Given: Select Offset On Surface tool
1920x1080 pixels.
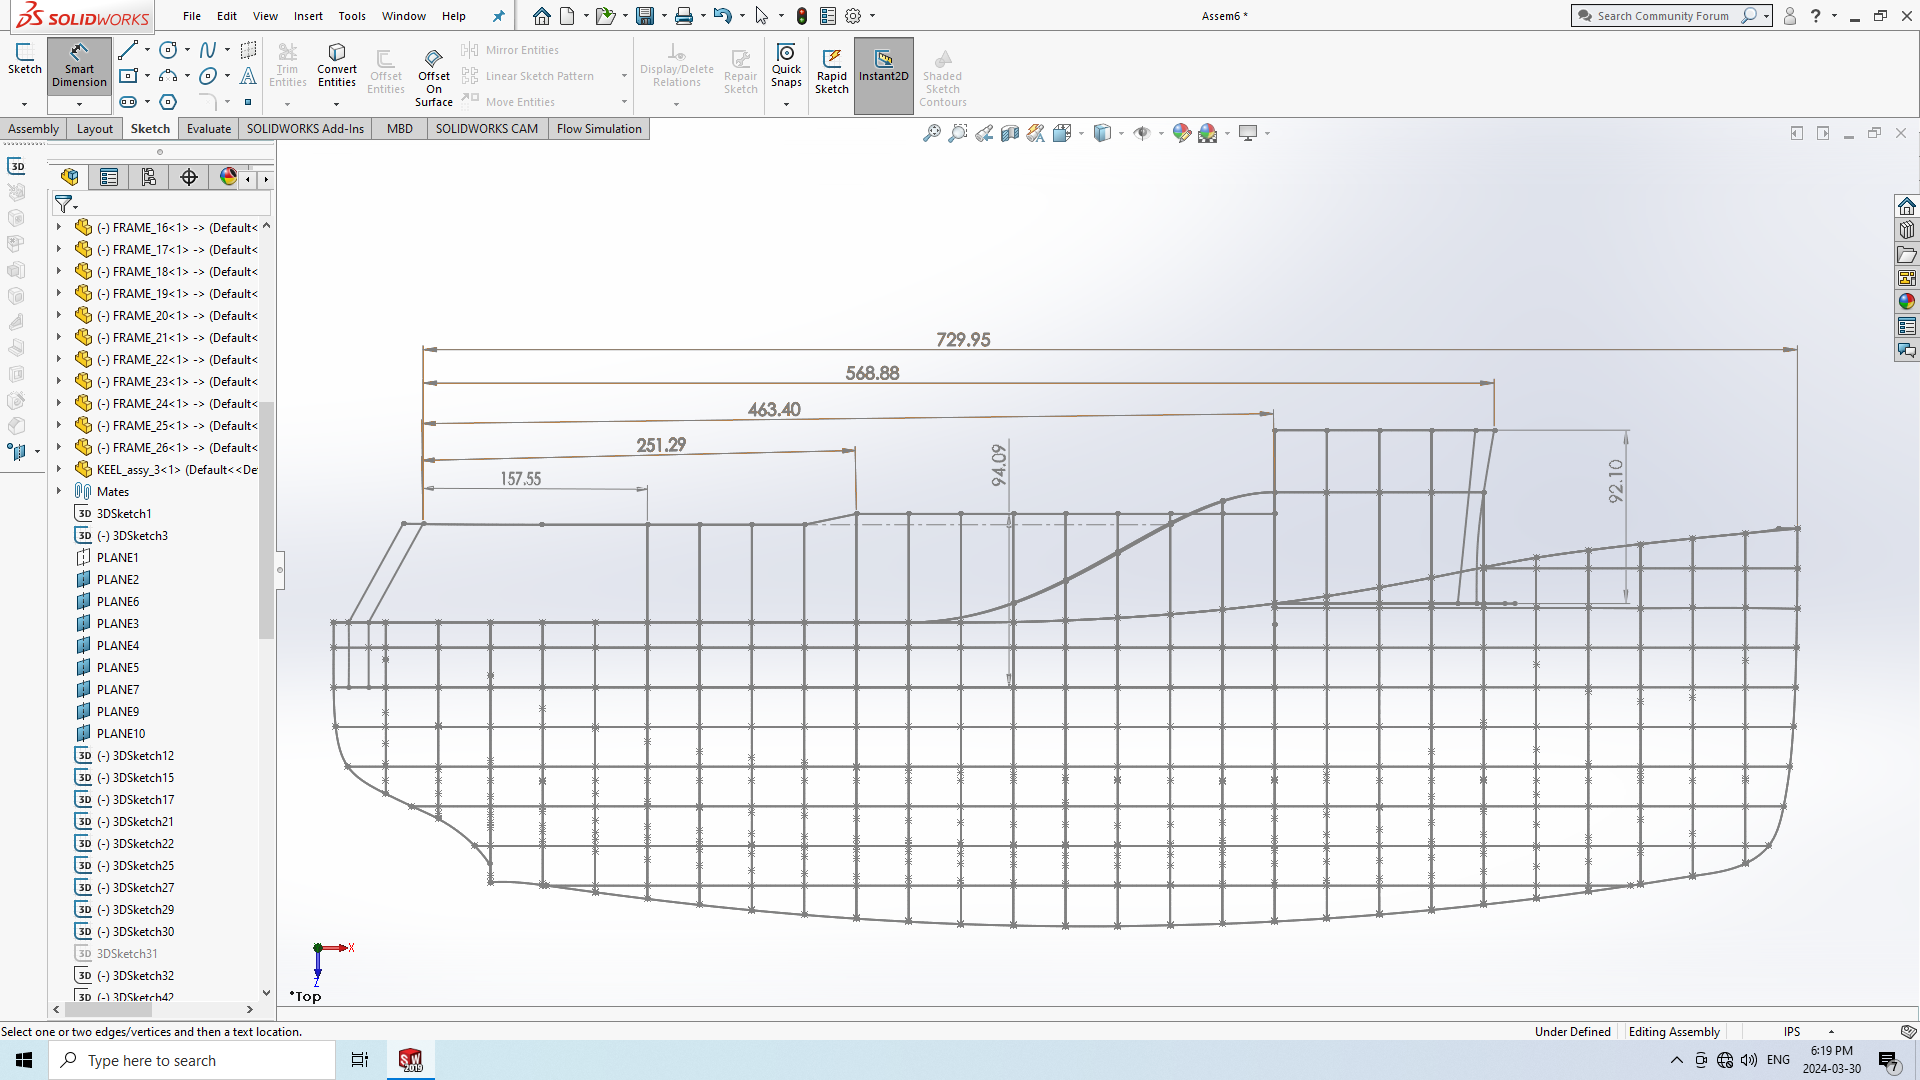Looking at the screenshot, I should coord(434,76).
